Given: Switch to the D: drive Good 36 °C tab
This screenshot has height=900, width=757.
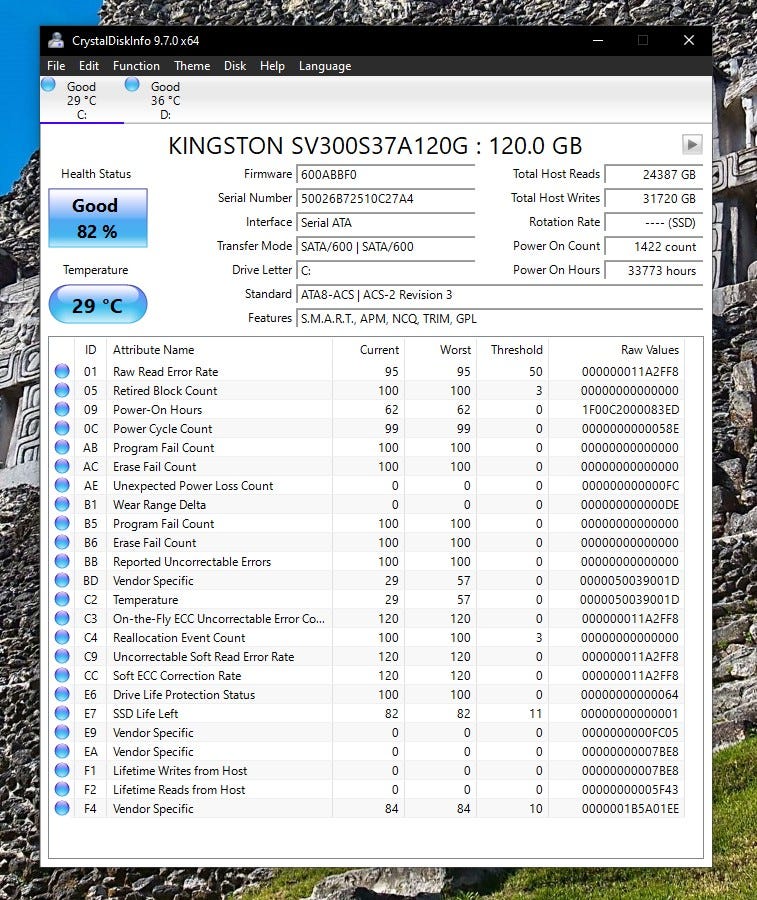Looking at the screenshot, I should (x=165, y=100).
